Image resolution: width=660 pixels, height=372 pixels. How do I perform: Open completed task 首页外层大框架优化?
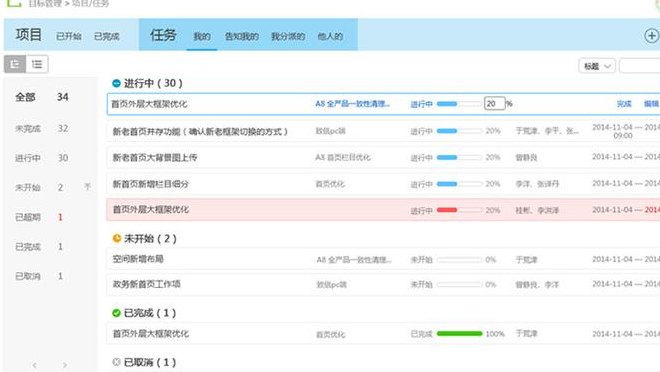point(150,334)
